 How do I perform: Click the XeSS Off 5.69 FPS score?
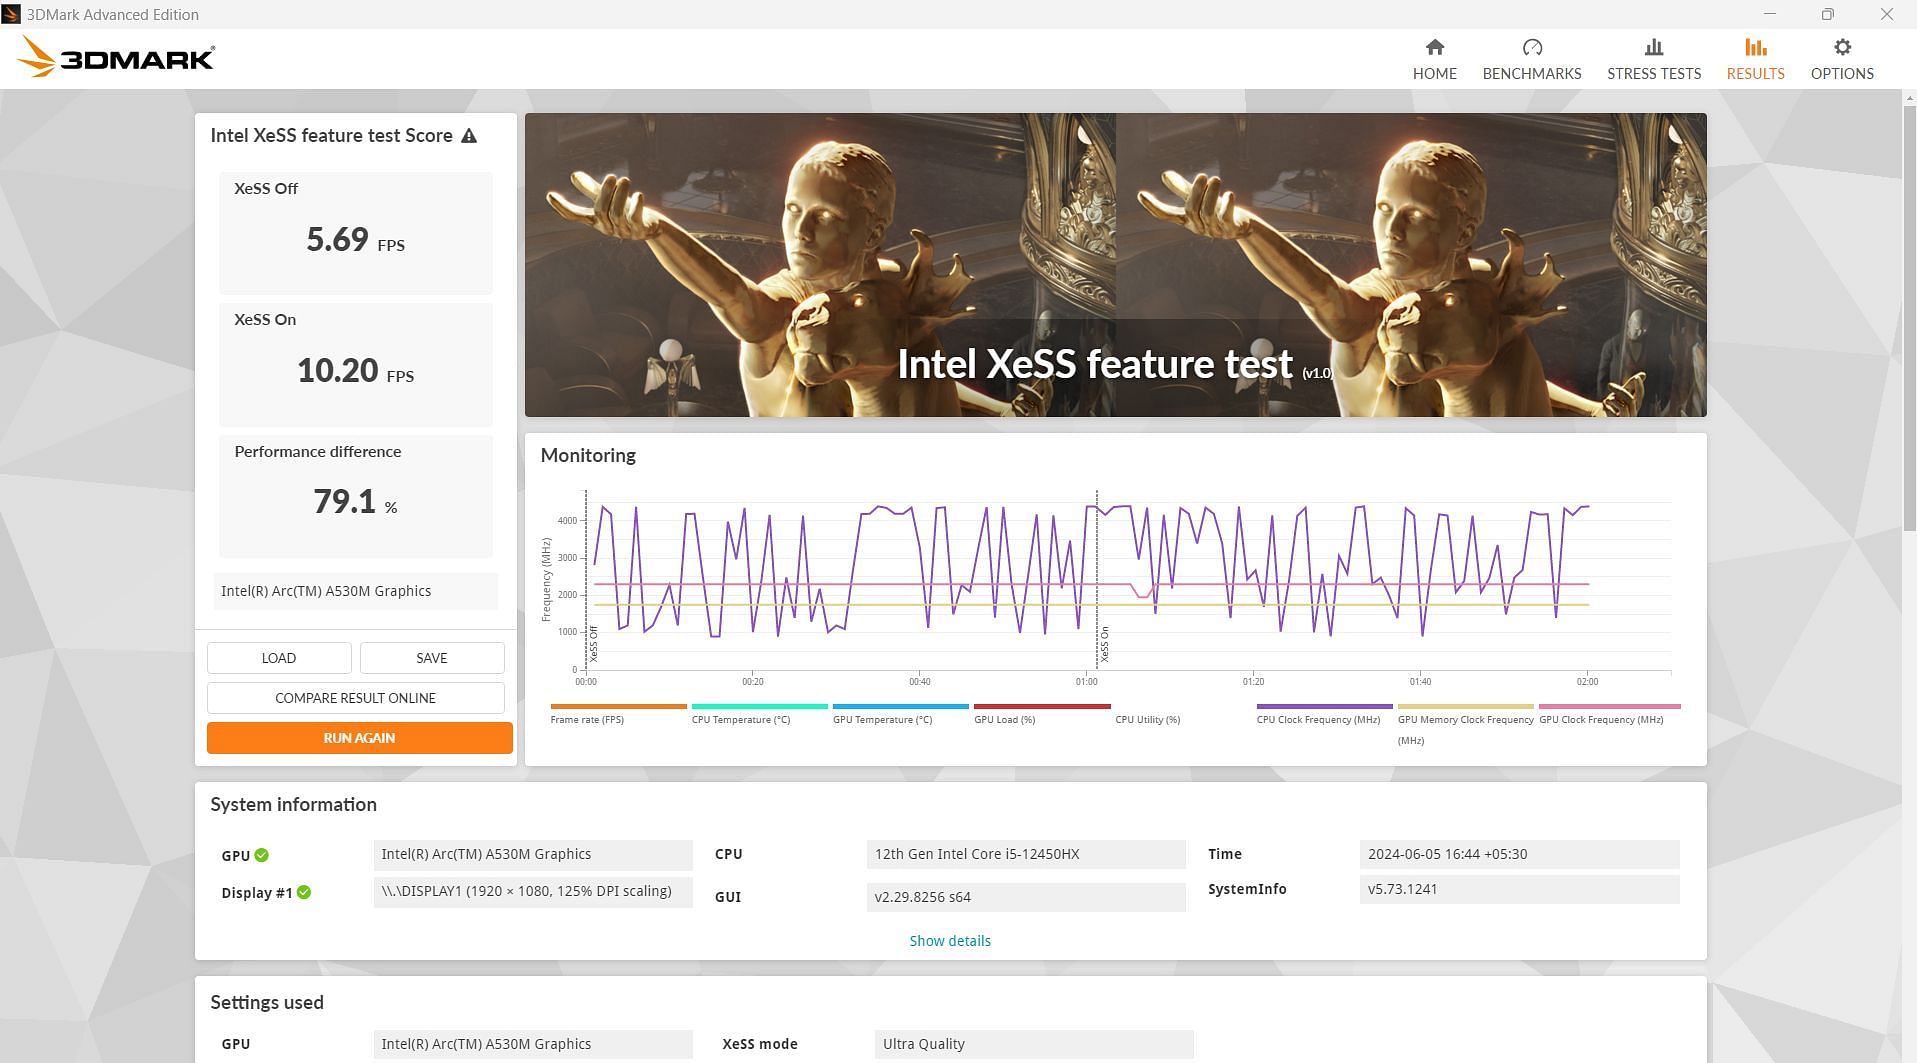click(355, 240)
